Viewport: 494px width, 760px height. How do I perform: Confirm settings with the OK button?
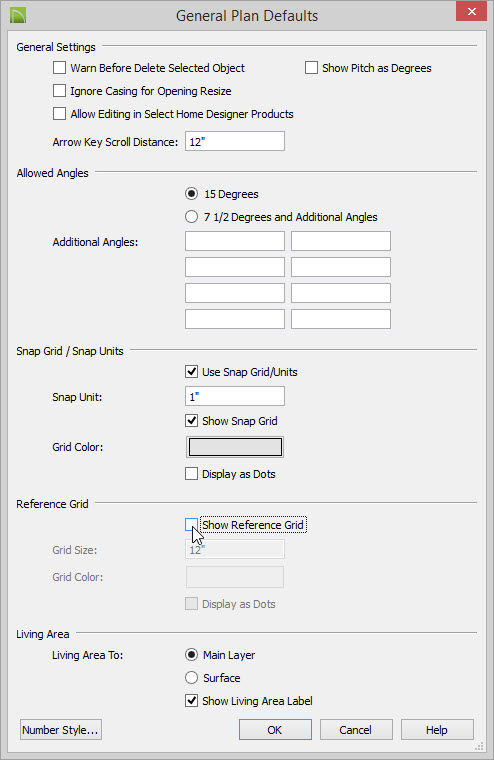pos(275,730)
